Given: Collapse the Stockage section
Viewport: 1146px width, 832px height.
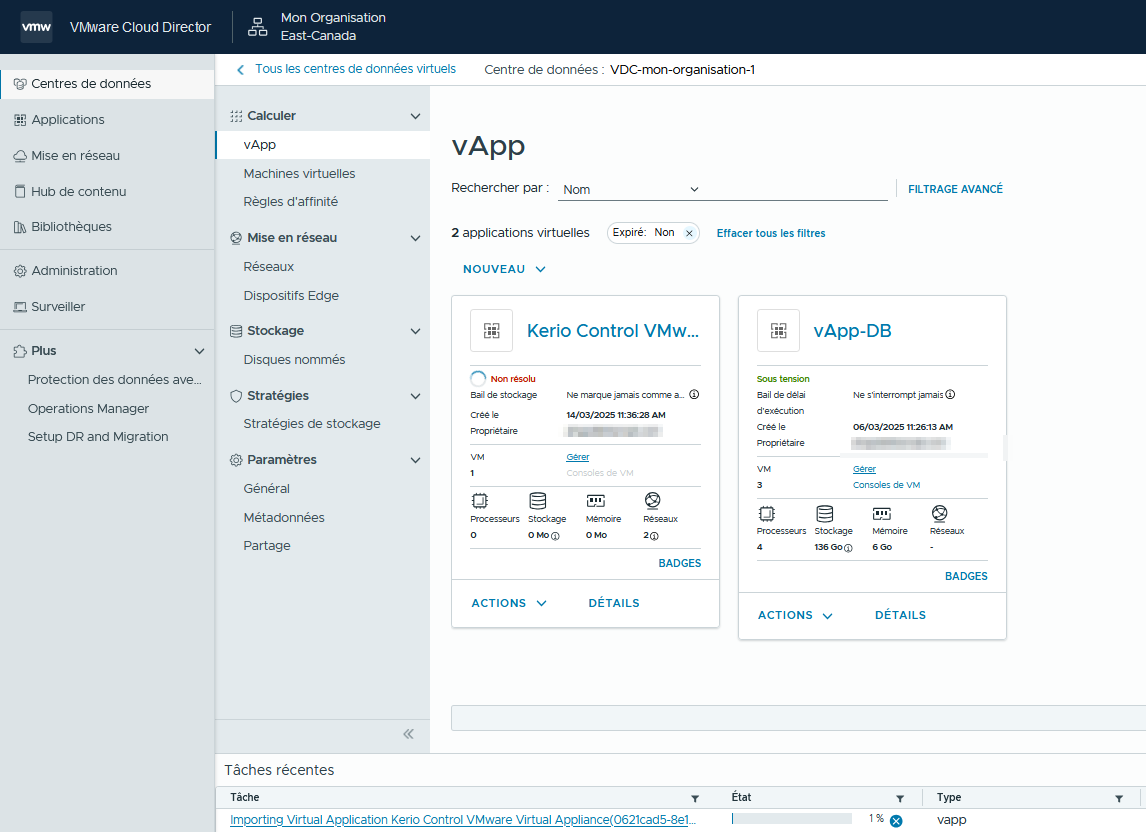Looking at the screenshot, I should coord(415,331).
